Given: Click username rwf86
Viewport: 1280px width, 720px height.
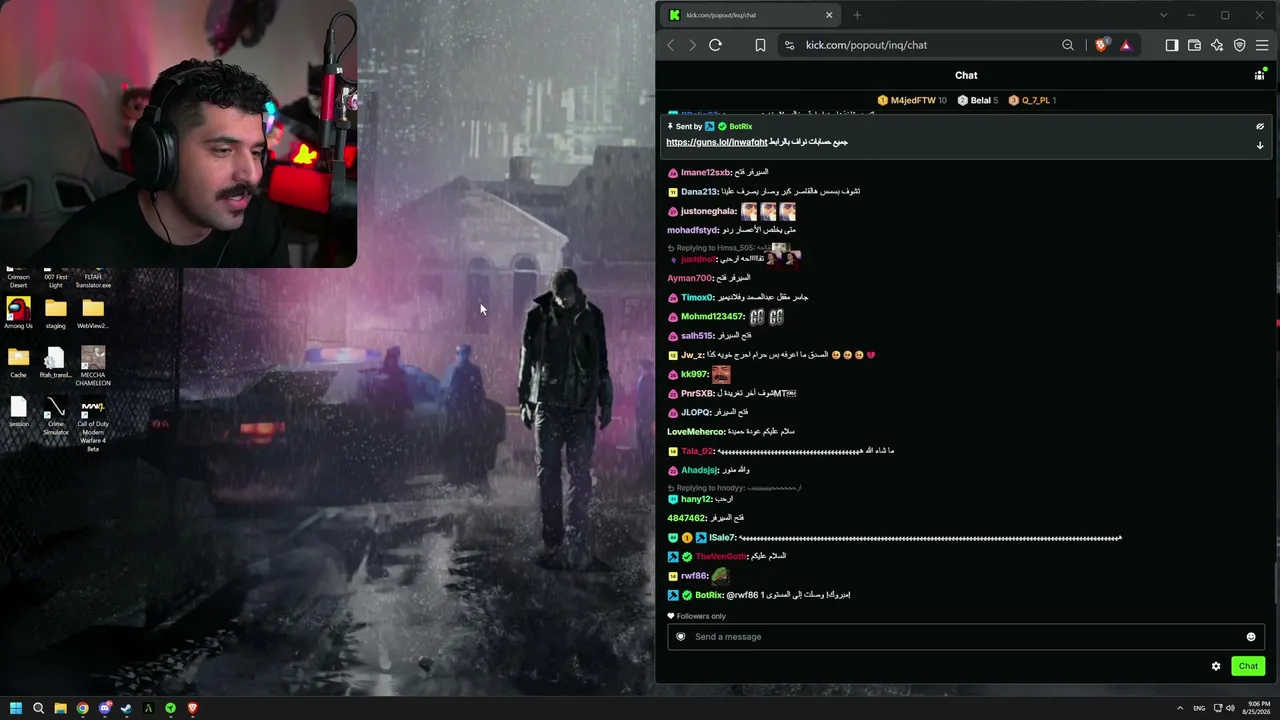Looking at the screenshot, I should [x=694, y=576].
